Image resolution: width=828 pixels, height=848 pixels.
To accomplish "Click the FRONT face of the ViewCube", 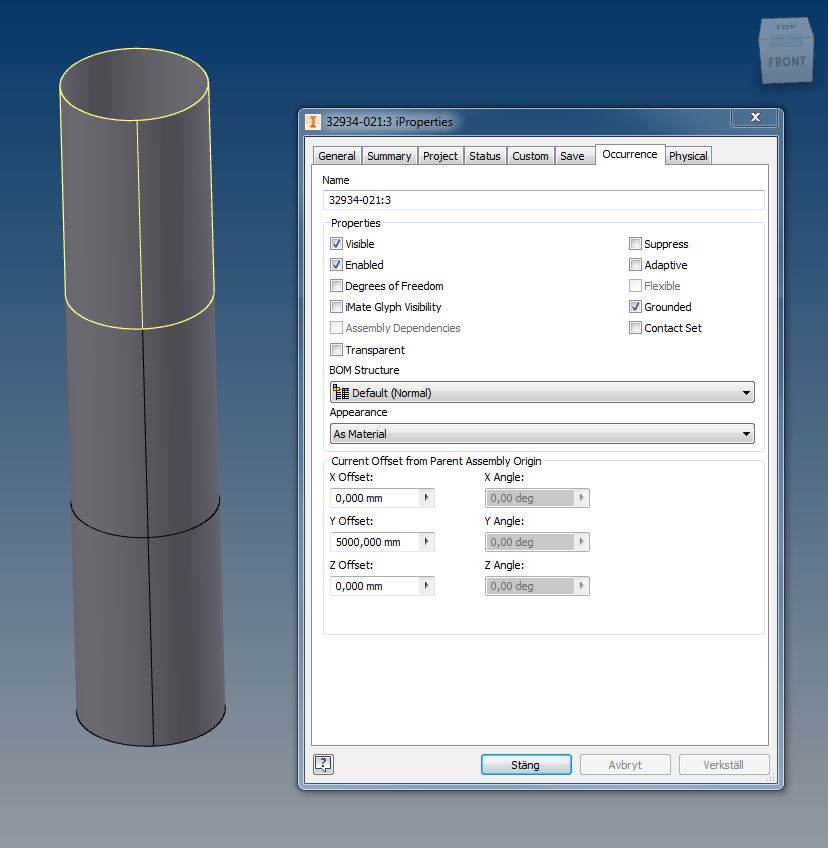I will (x=787, y=62).
